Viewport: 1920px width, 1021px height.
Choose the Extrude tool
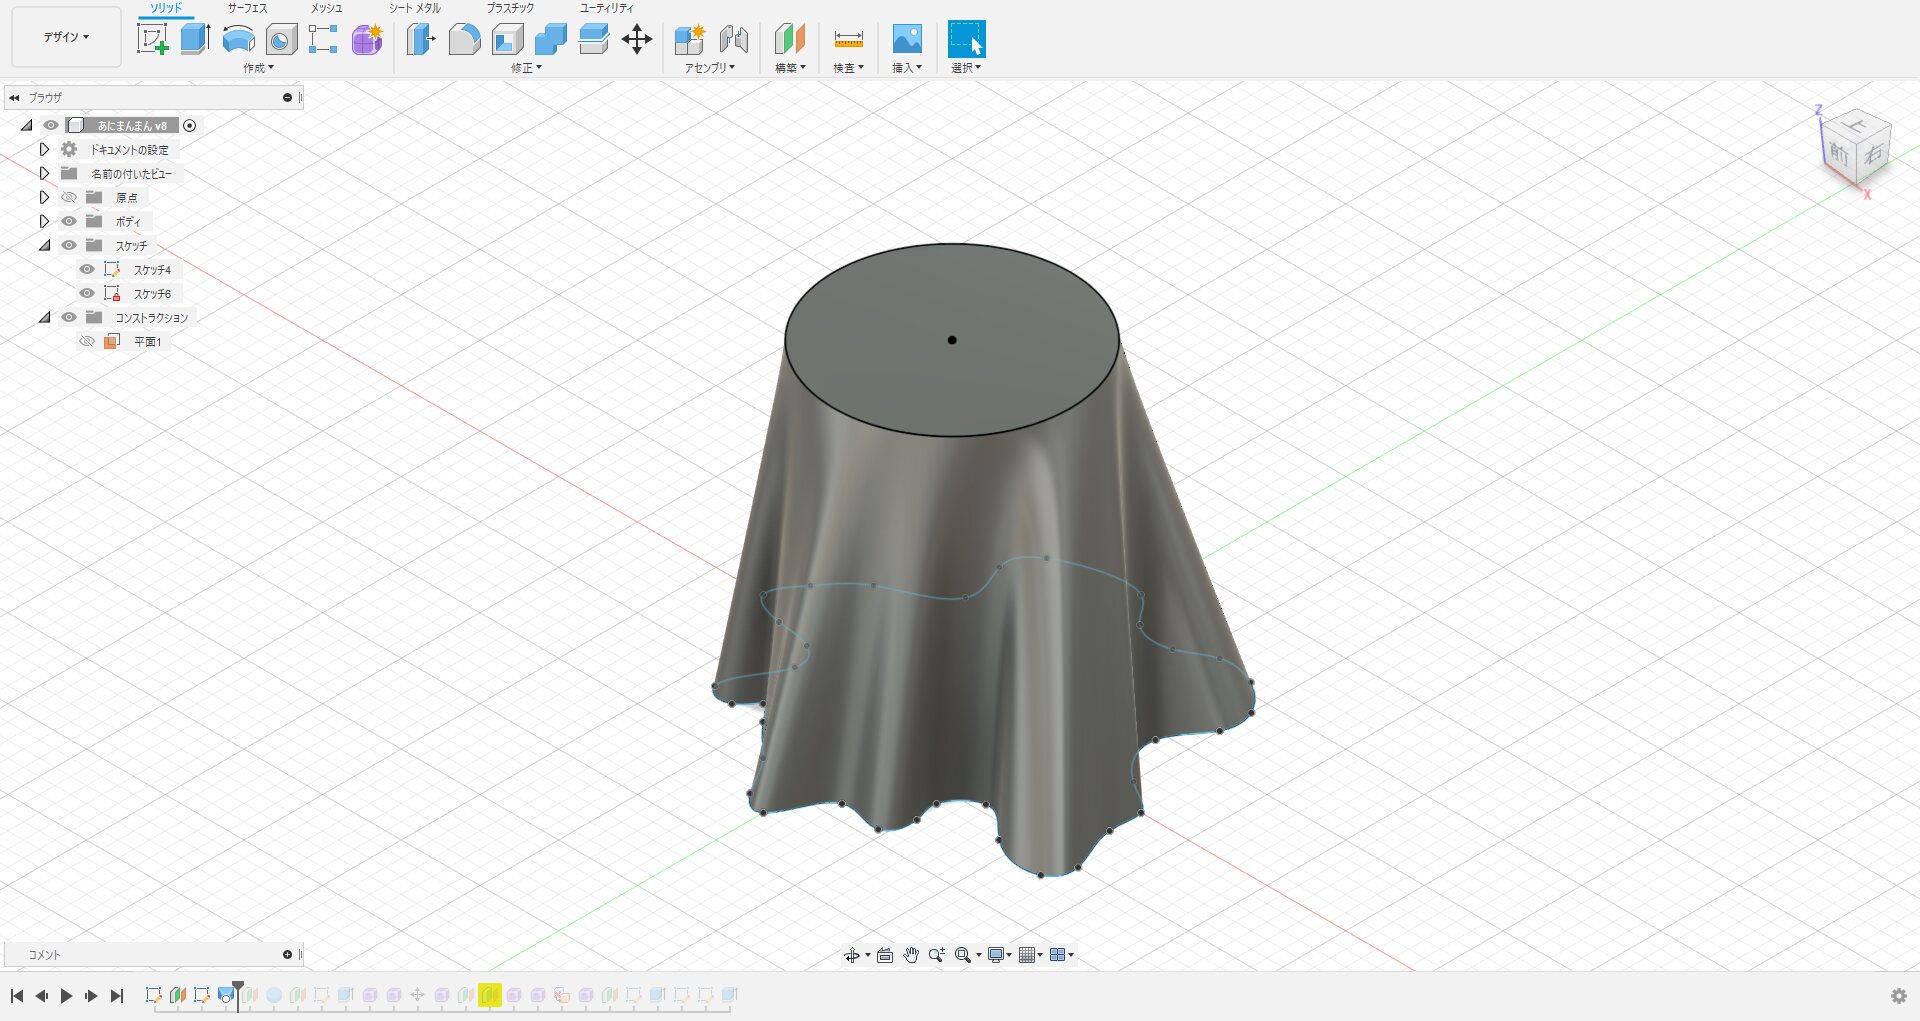[195, 40]
